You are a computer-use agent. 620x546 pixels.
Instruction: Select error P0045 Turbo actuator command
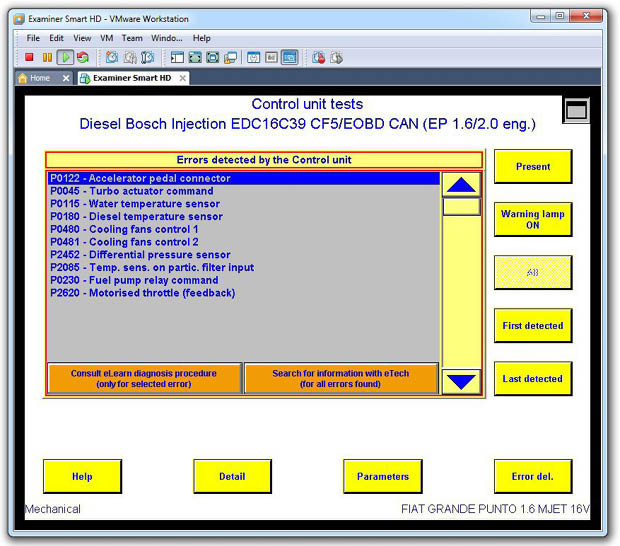pos(131,191)
